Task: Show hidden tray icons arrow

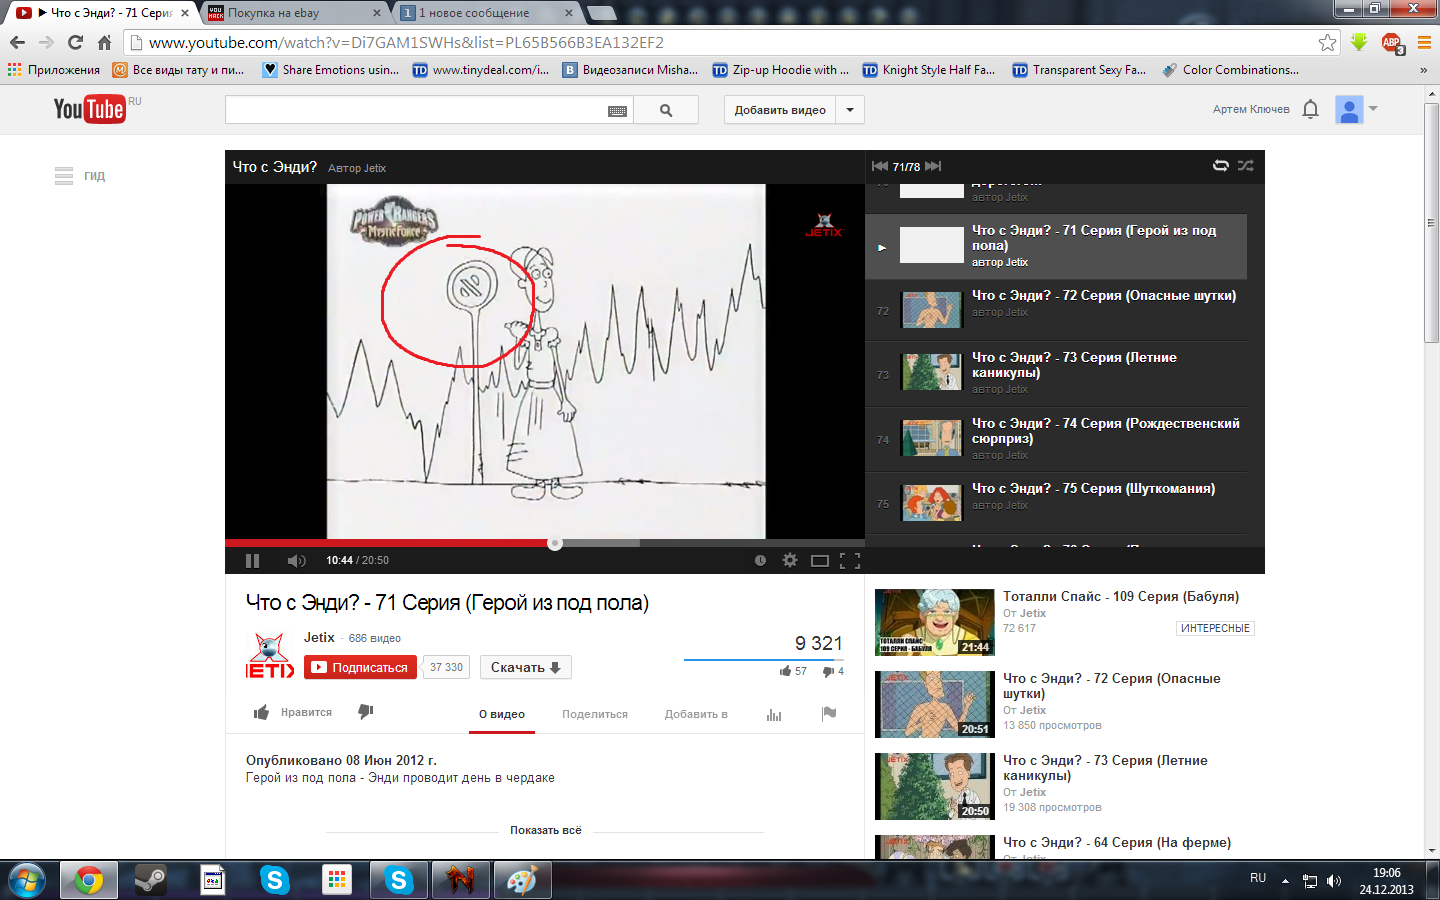Action: point(1285,881)
